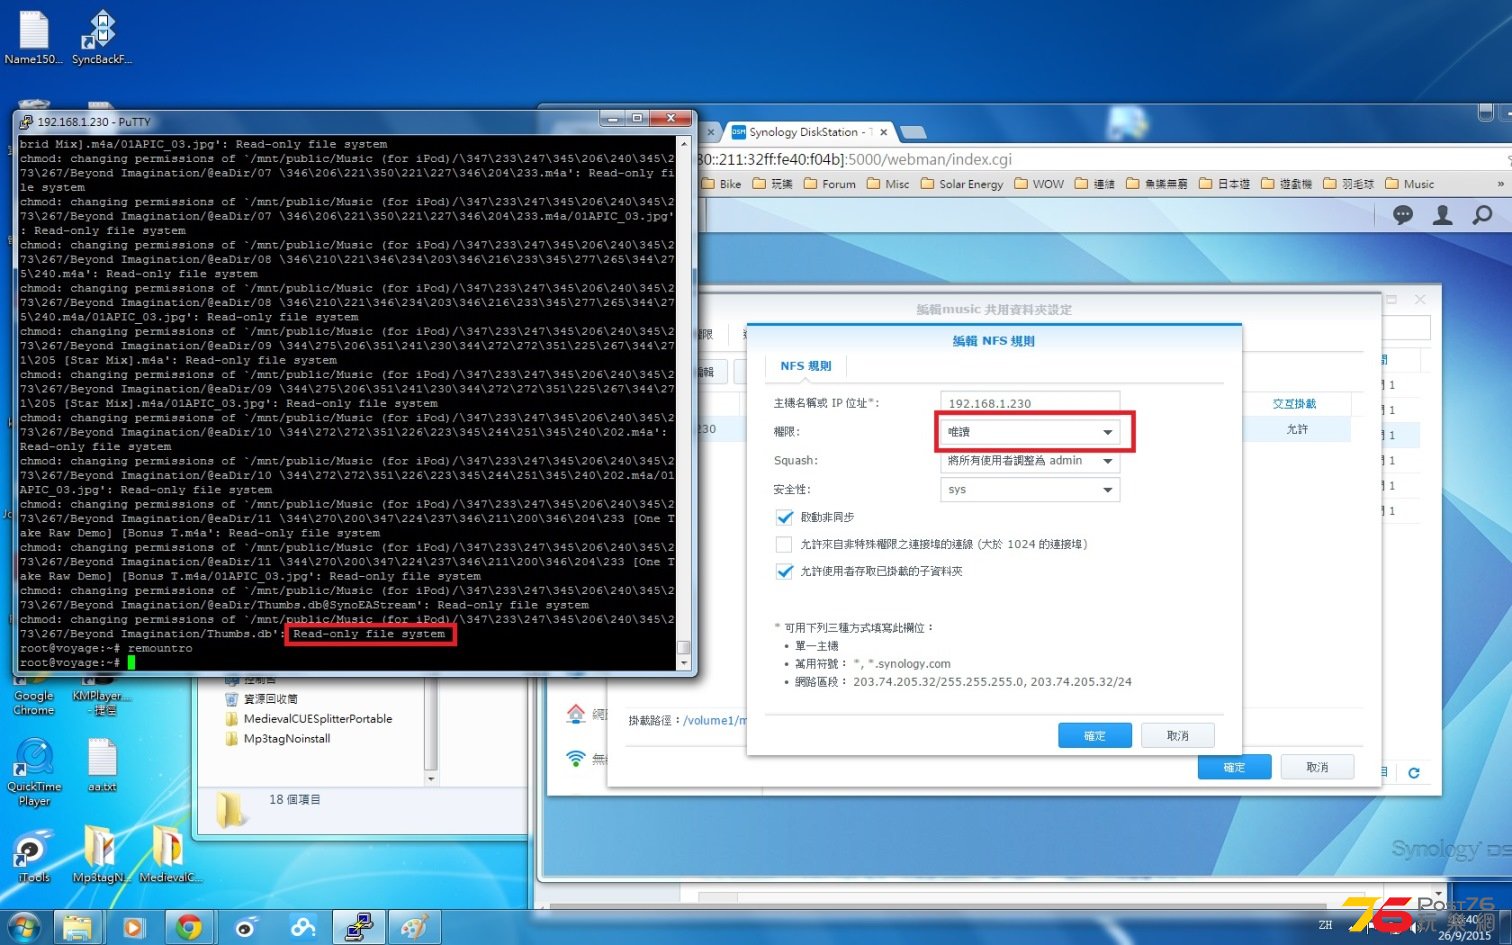Toggle 允許使用者存取已掛載的子資料夾 checkbox
Image resolution: width=1512 pixels, height=945 pixels.
(784, 571)
